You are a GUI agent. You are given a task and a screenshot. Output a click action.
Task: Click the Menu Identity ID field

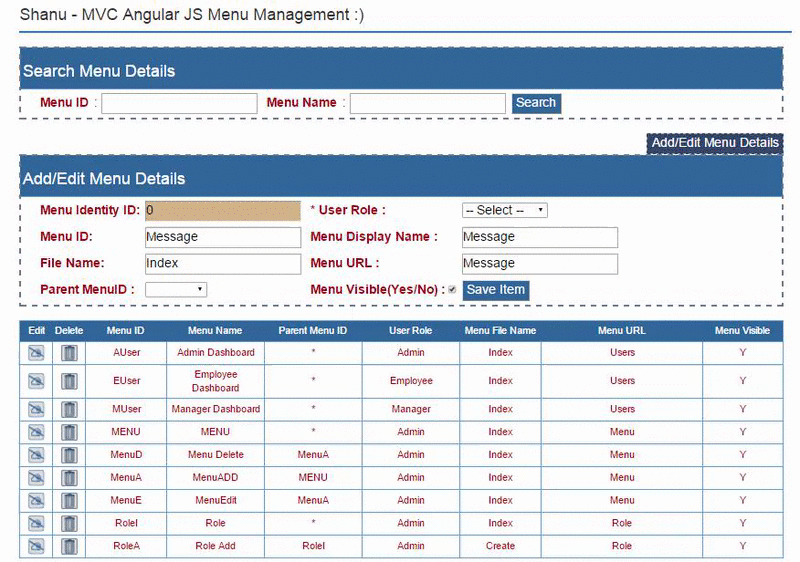click(x=223, y=211)
